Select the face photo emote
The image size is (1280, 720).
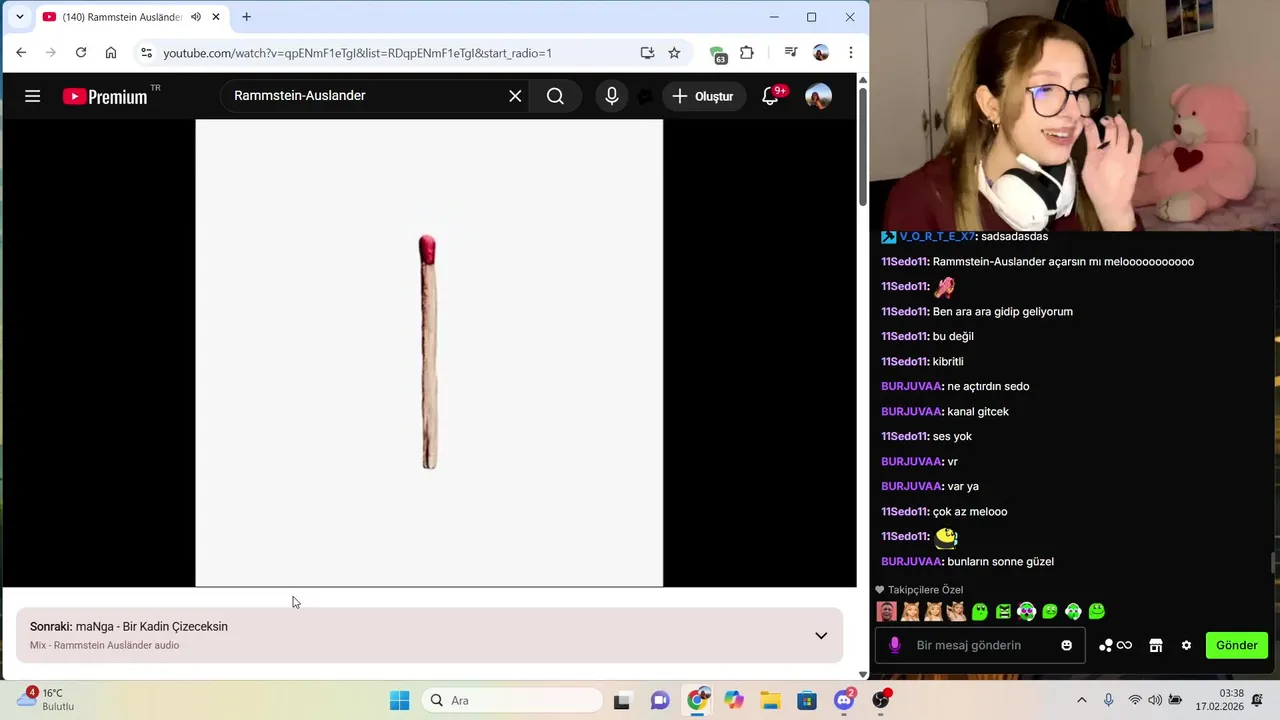tap(887, 611)
